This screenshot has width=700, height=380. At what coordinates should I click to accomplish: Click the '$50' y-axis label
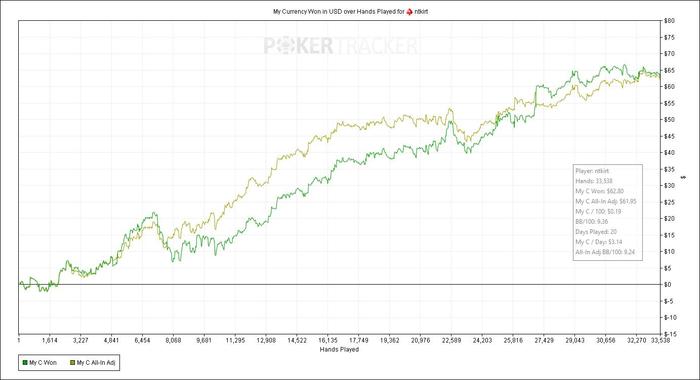tap(669, 120)
